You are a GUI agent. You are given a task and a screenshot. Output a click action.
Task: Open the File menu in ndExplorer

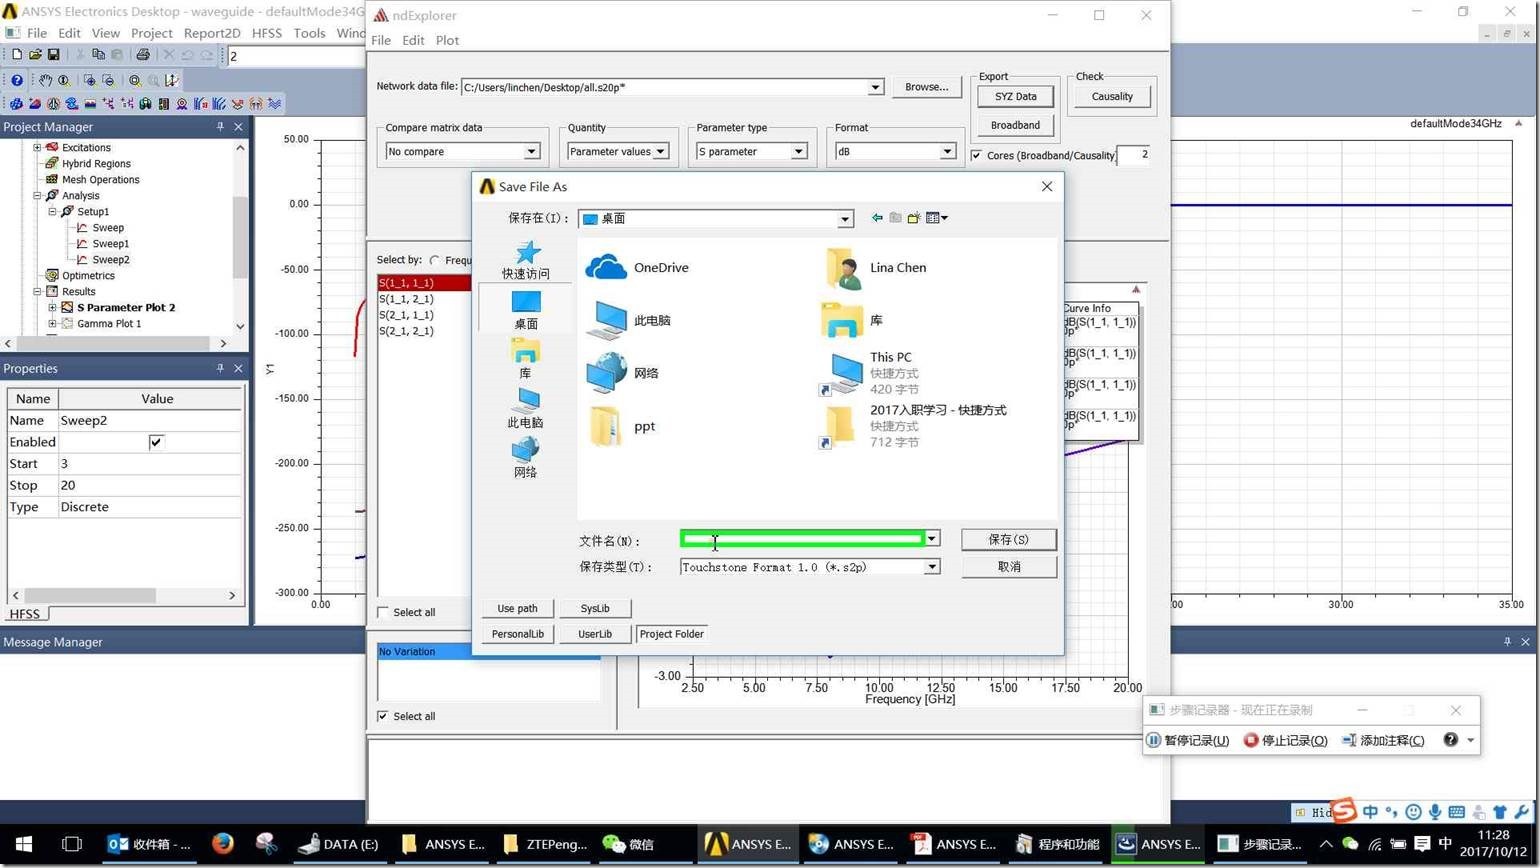pyautogui.click(x=381, y=40)
